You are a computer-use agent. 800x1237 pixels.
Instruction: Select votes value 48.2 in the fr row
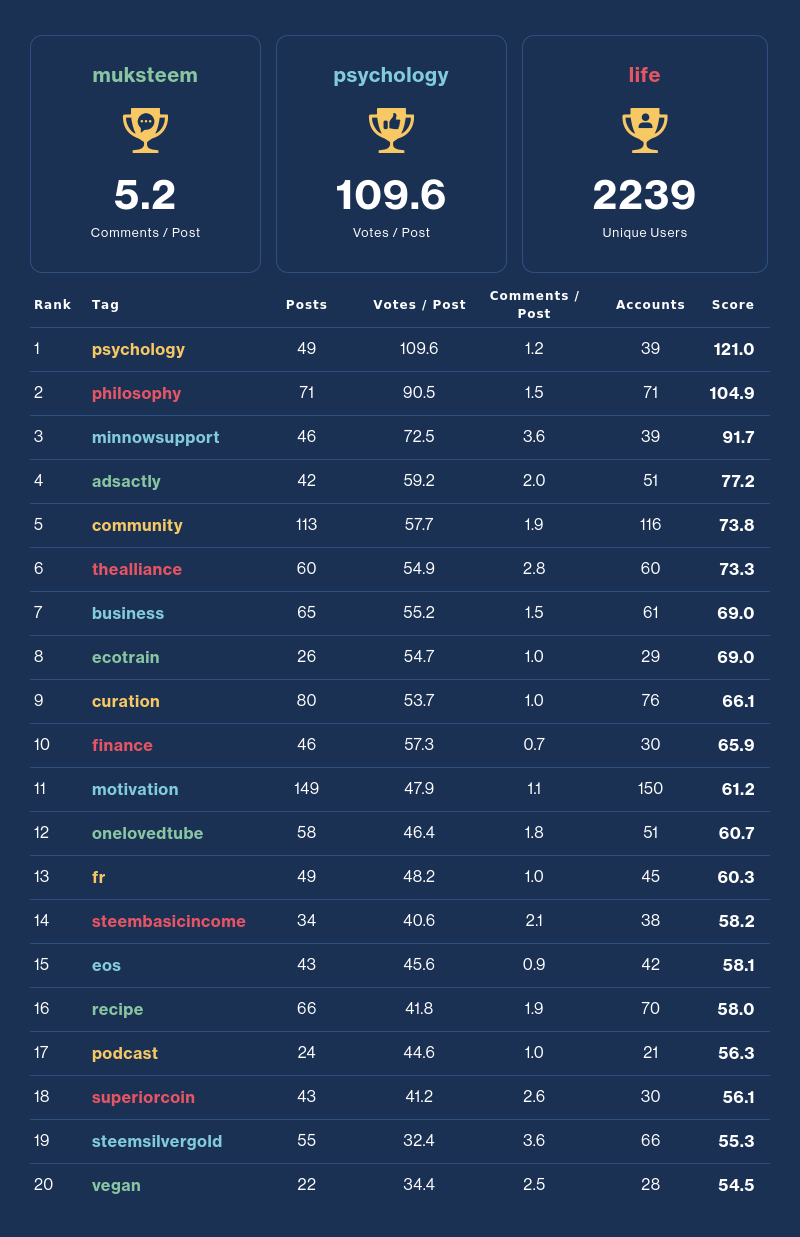click(419, 877)
